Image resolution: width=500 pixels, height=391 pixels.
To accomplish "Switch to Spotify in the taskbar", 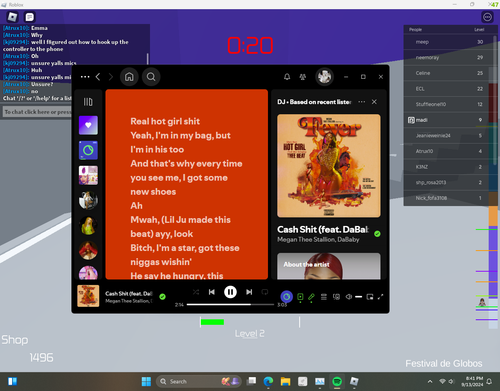I will (x=337, y=381).
